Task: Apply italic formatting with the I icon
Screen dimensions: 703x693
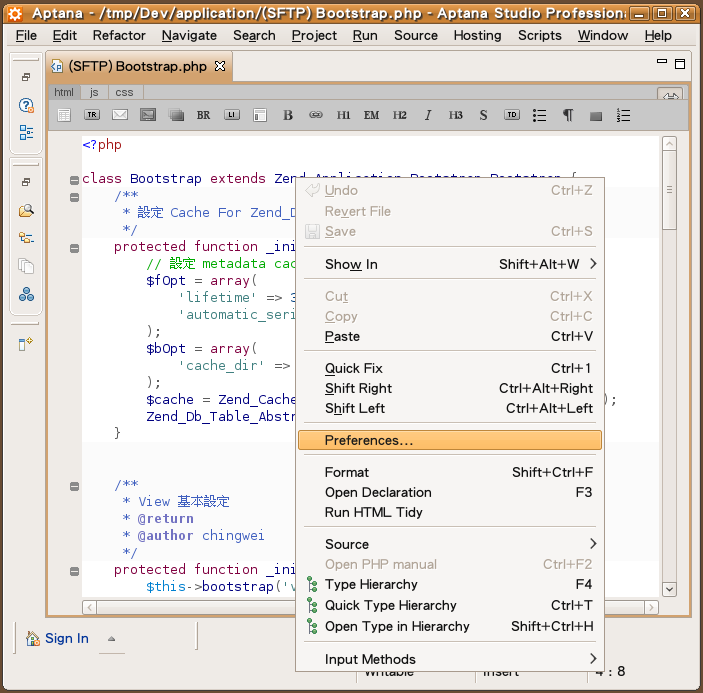Action: [428, 115]
